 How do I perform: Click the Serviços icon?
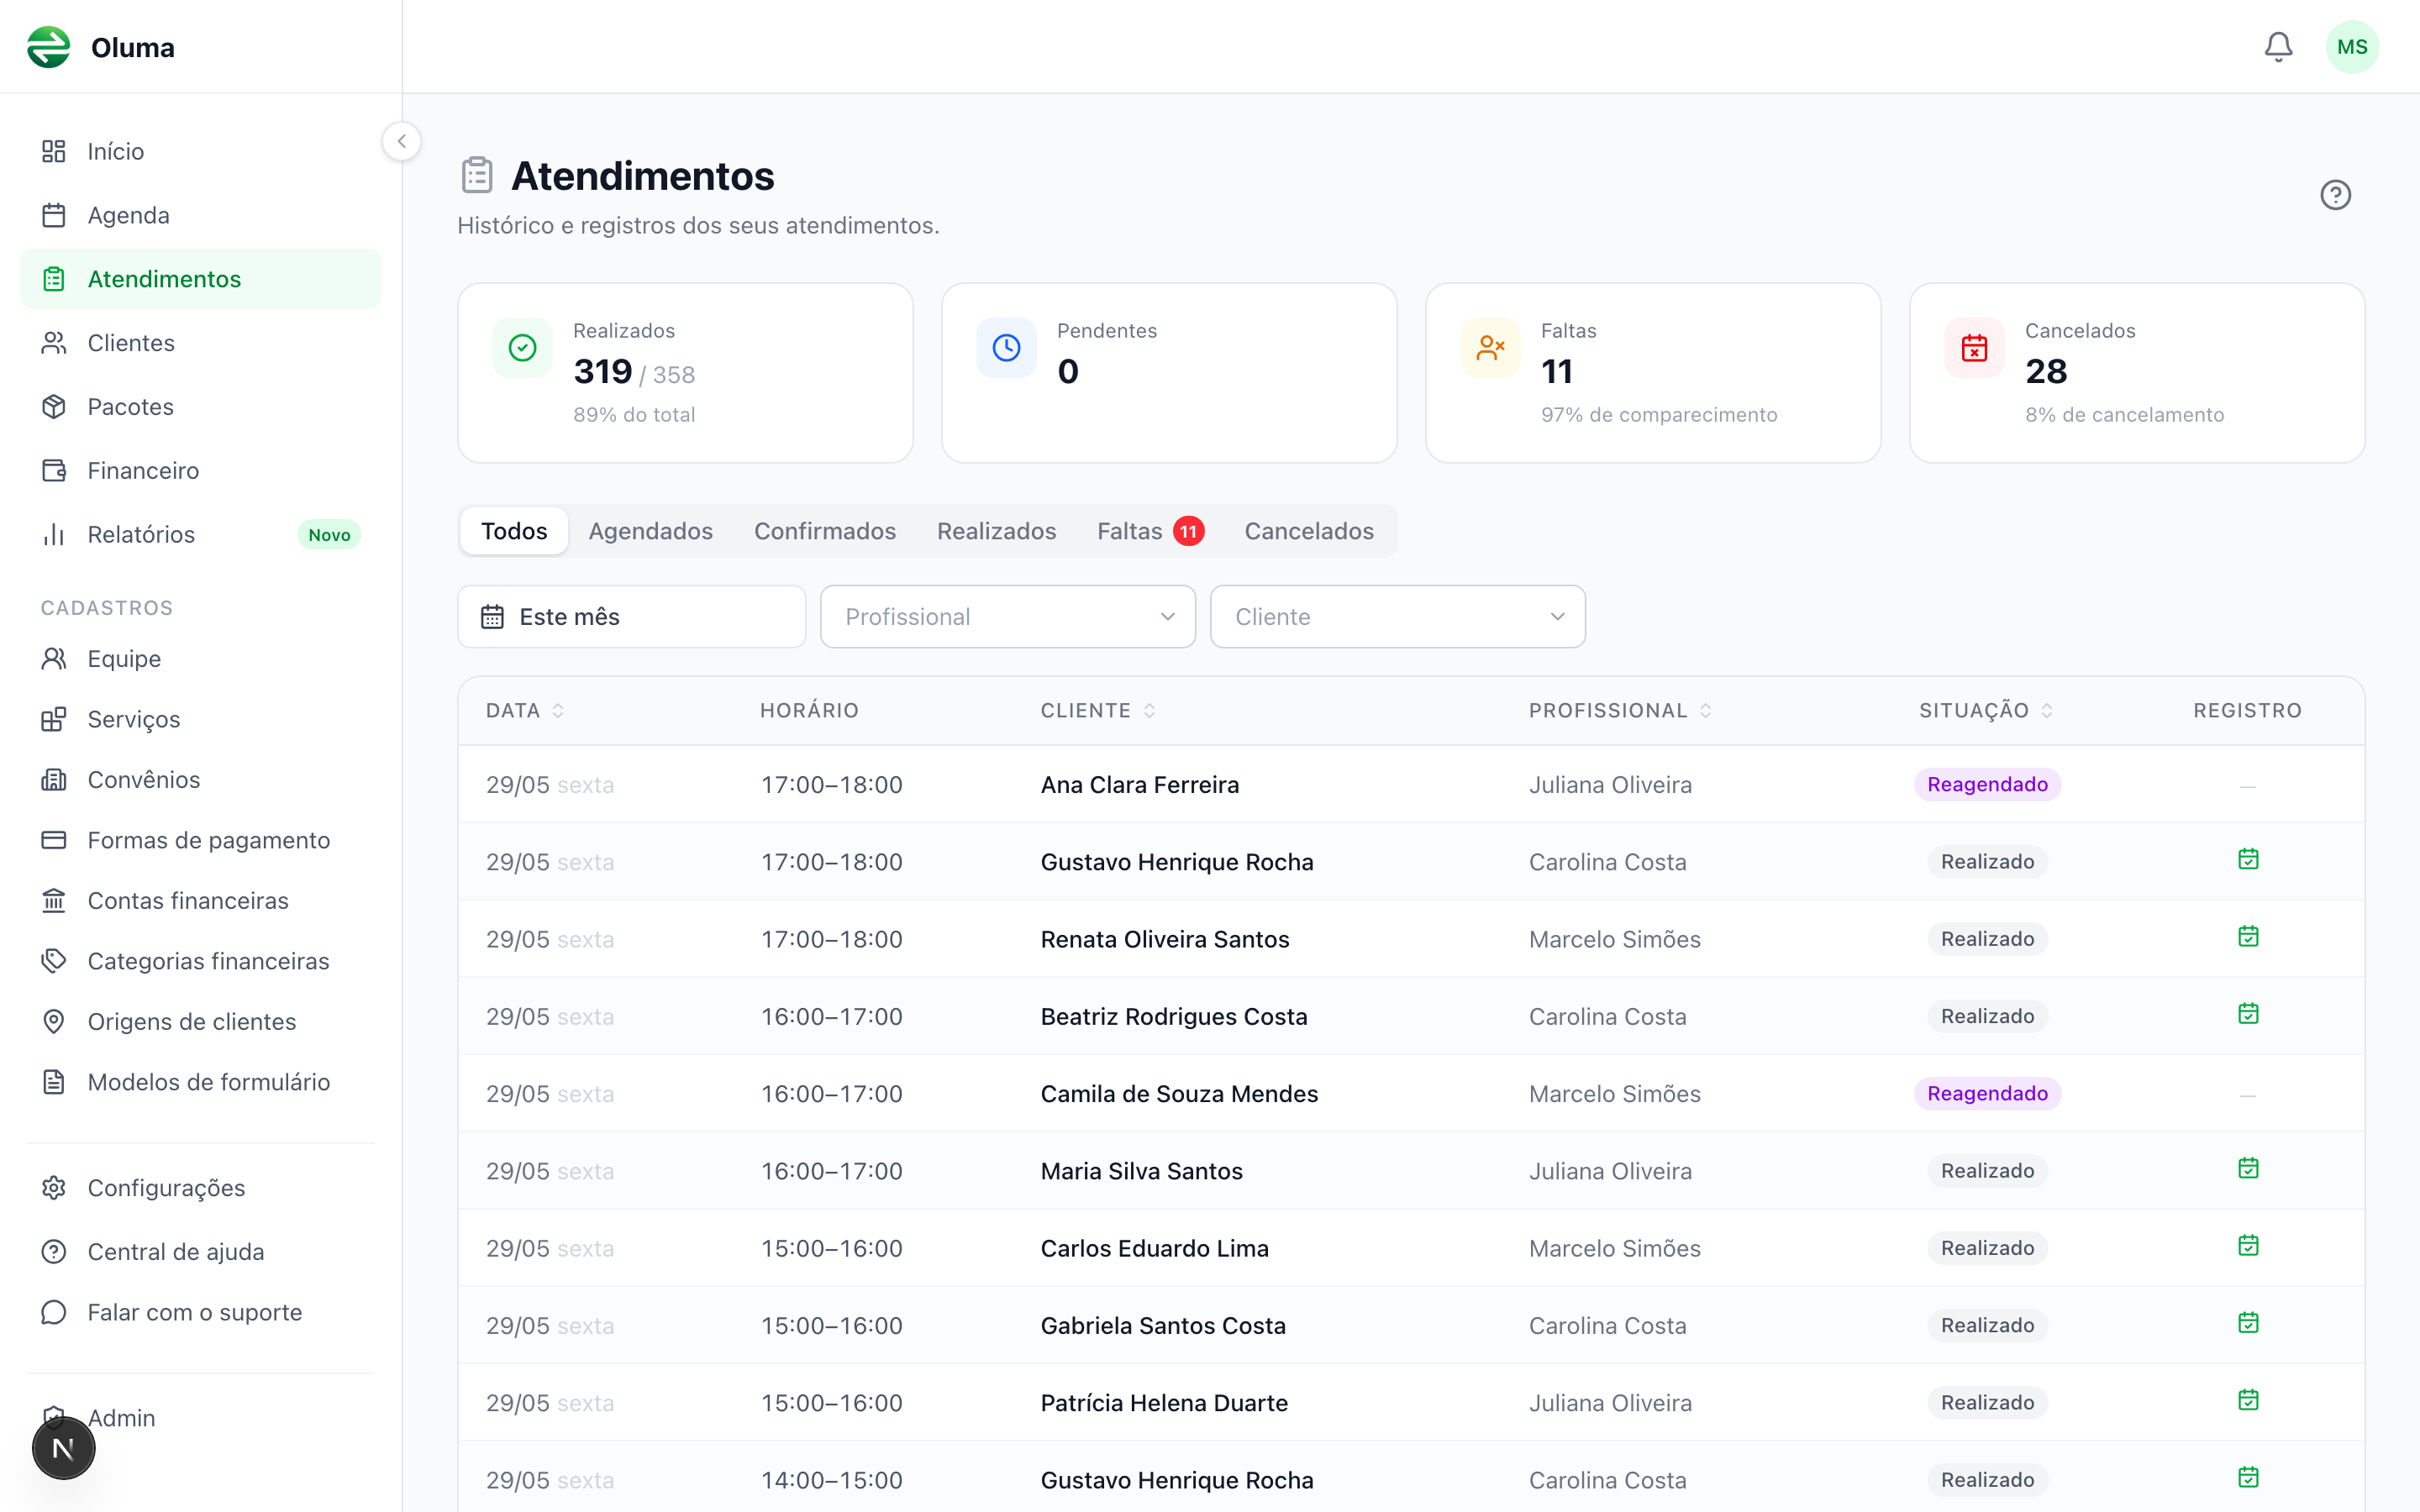tap(54, 719)
